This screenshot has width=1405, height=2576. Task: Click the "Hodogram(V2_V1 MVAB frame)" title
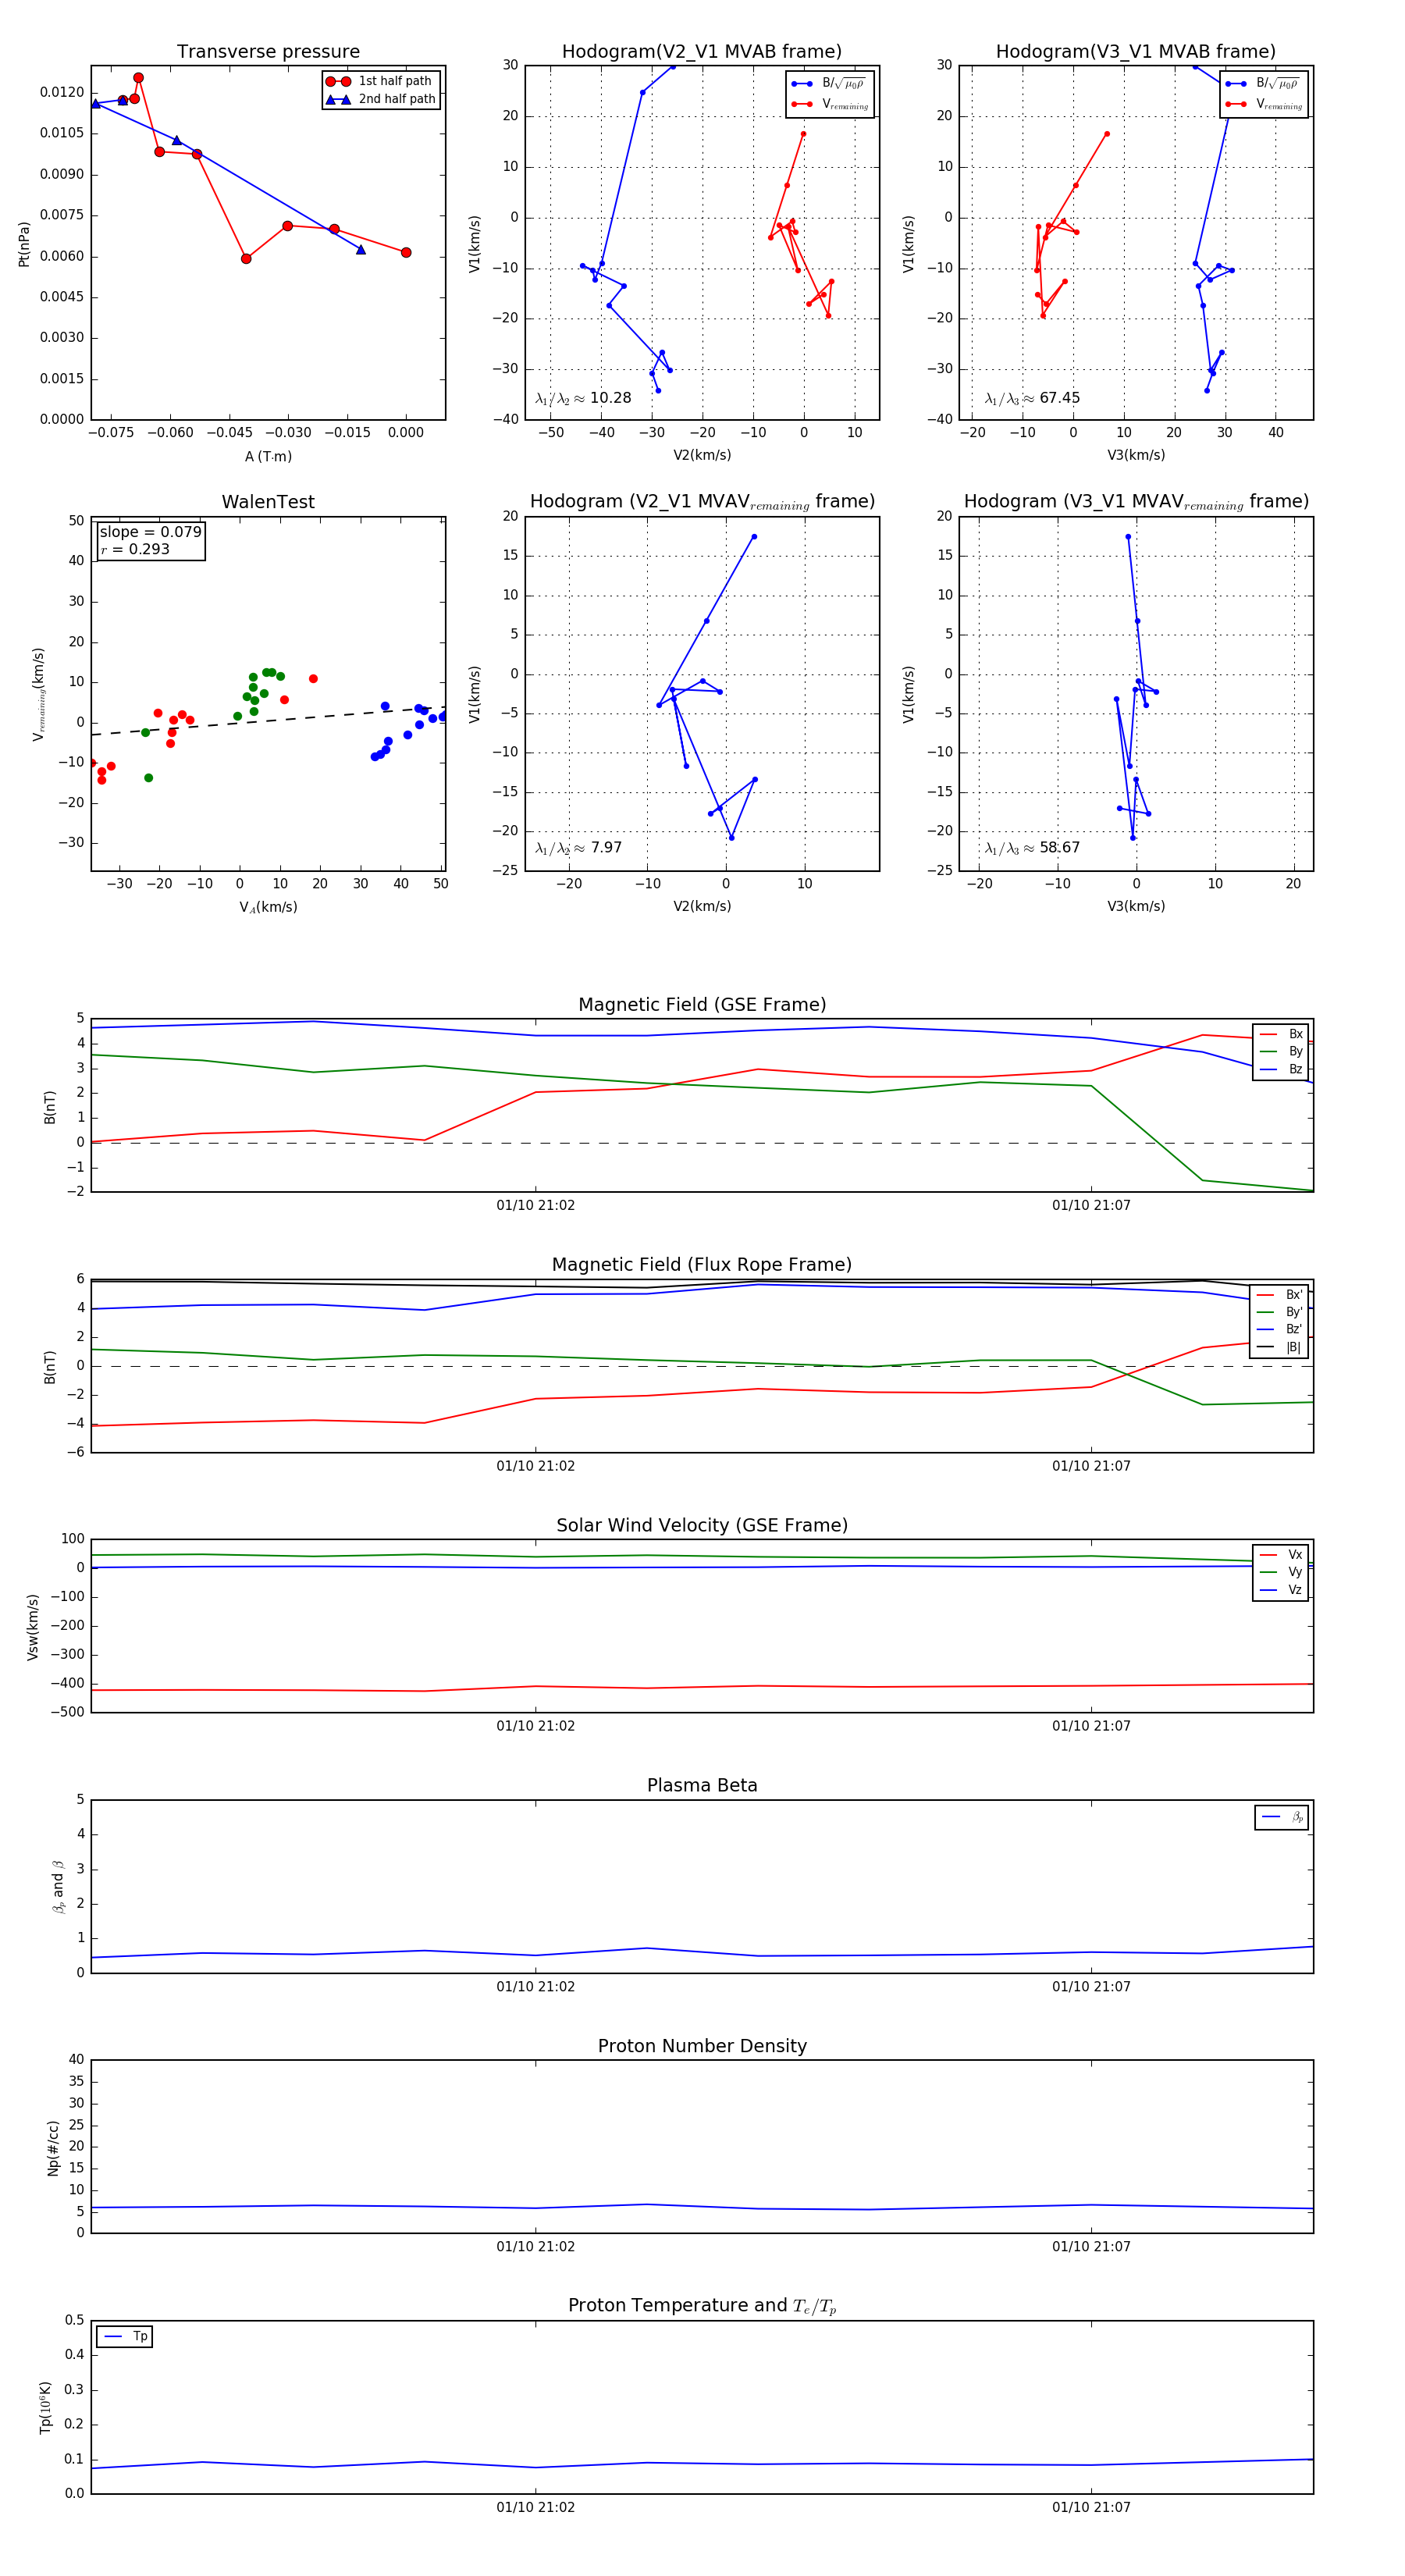(702, 52)
